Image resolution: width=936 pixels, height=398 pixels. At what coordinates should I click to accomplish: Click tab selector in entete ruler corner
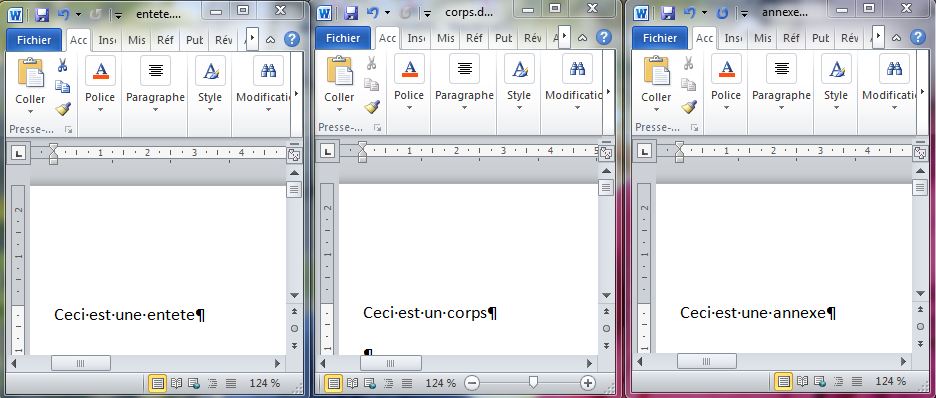click(20, 154)
